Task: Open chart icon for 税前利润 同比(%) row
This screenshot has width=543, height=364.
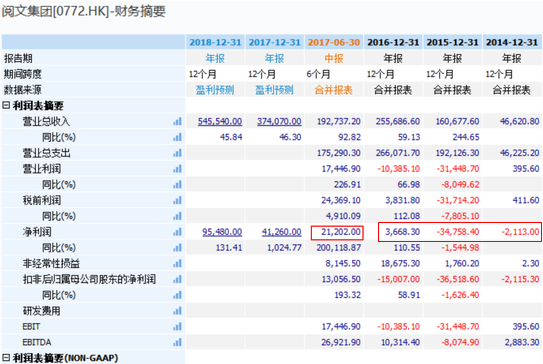Action: pyautogui.click(x=177, y=216)
